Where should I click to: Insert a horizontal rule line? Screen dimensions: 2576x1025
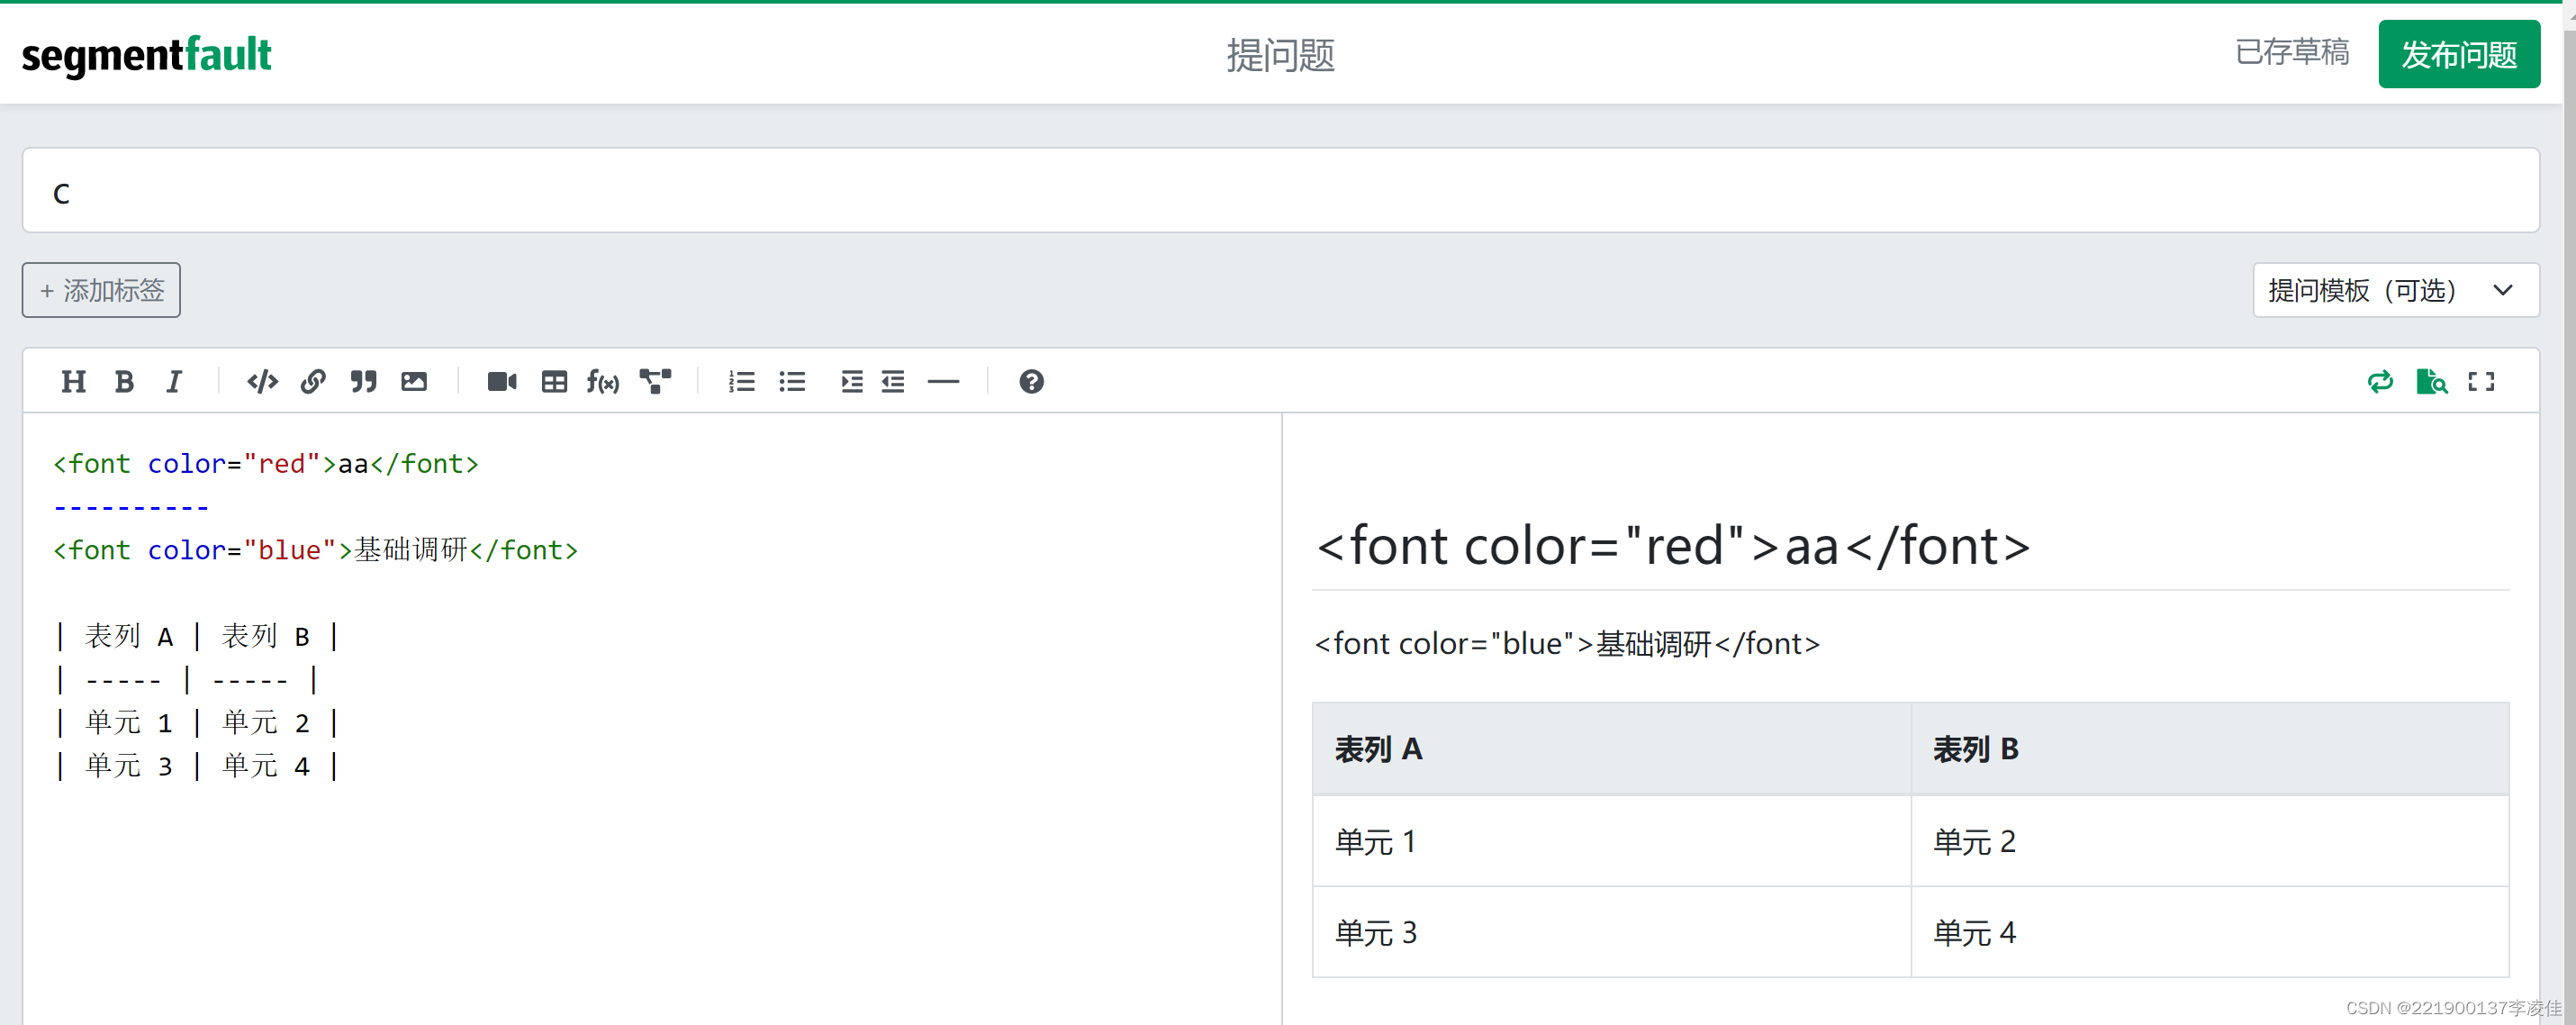click(943, 381)
